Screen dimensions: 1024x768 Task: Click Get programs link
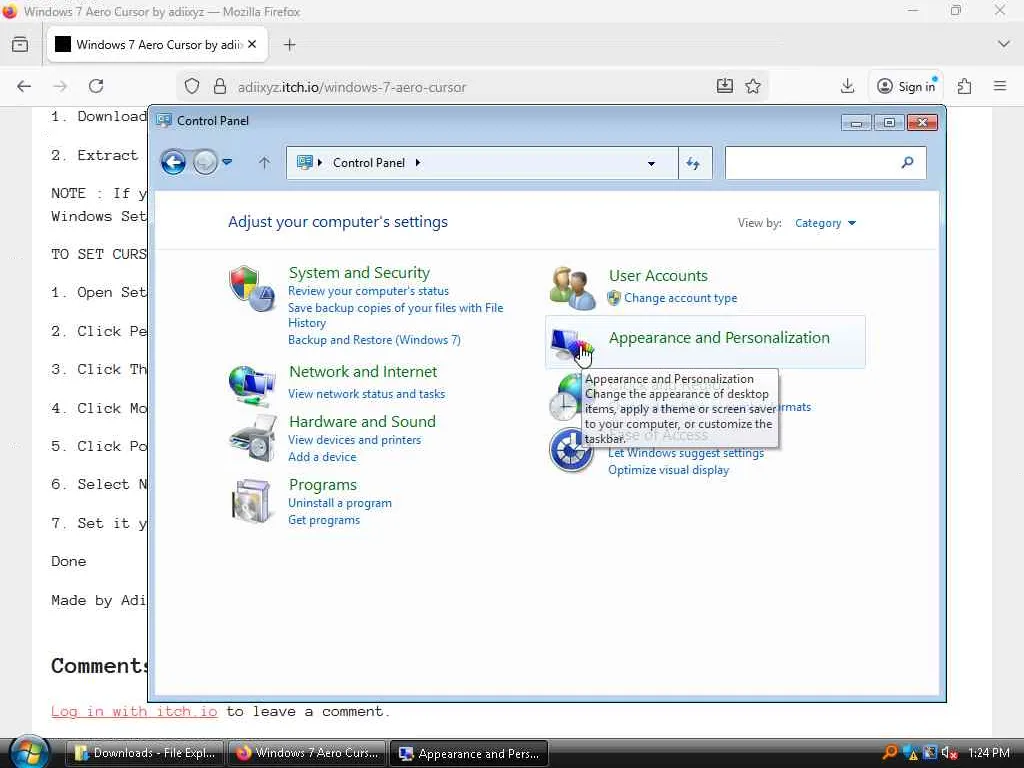[324, 520]
